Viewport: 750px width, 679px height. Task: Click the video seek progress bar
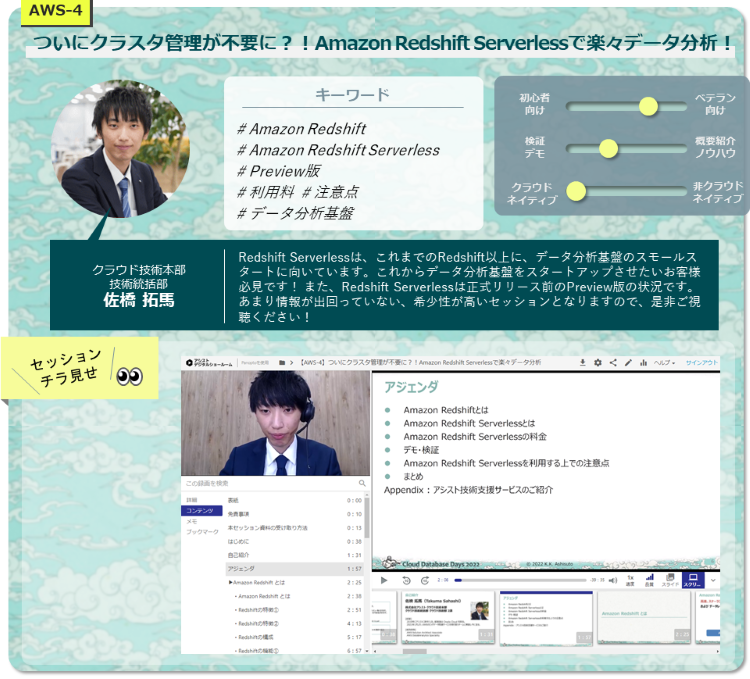point(520,580)
